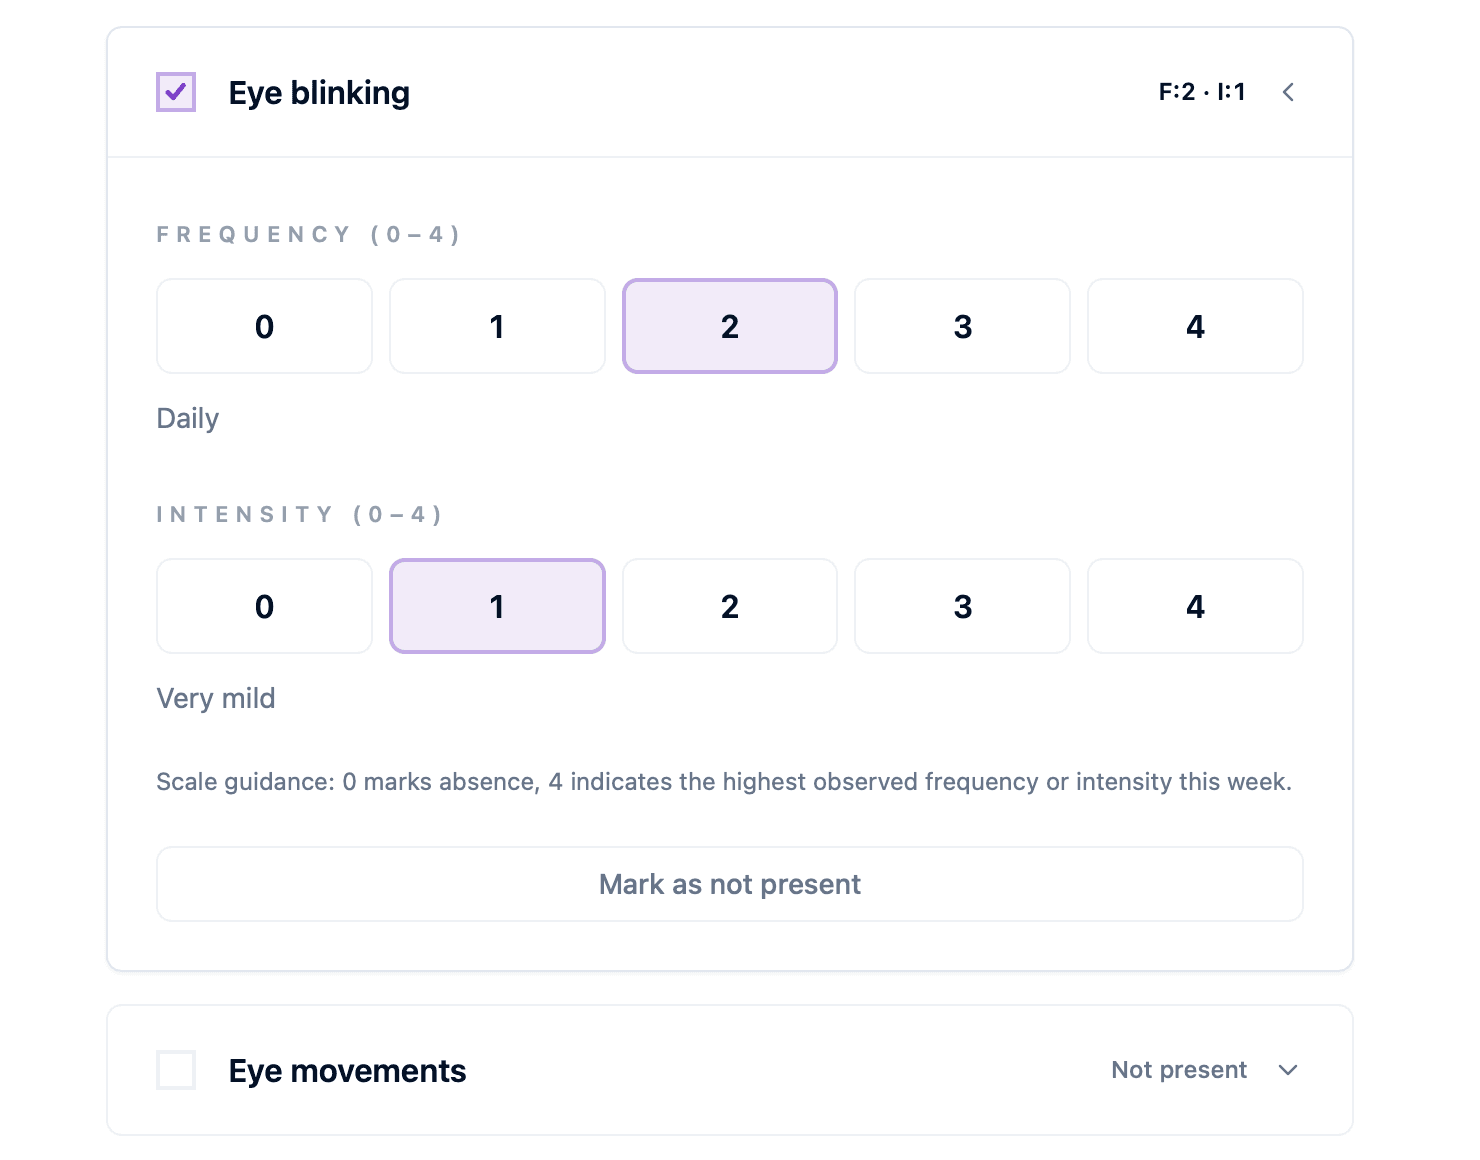This screenshot has width=1480, height=1160.
Task: Click the Mark as not present button
Action: (x=730, y=884)
